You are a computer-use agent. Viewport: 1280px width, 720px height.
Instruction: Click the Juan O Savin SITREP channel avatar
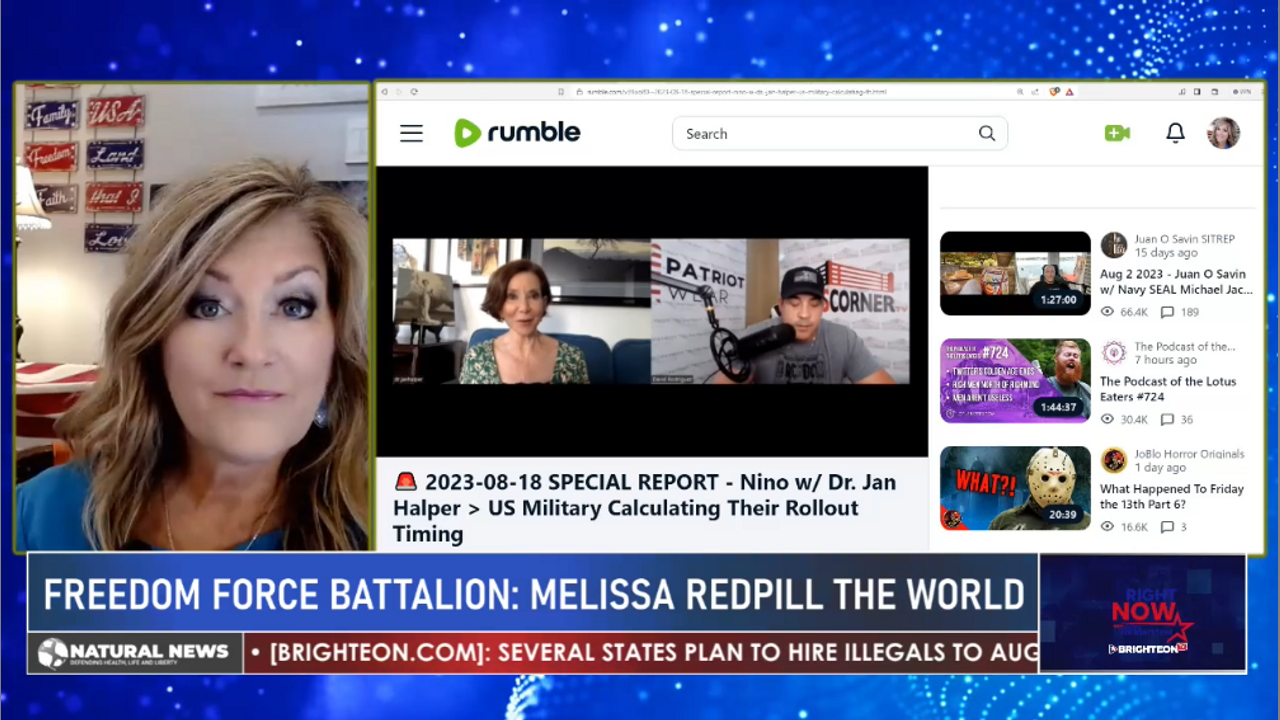click(1113, 245)
